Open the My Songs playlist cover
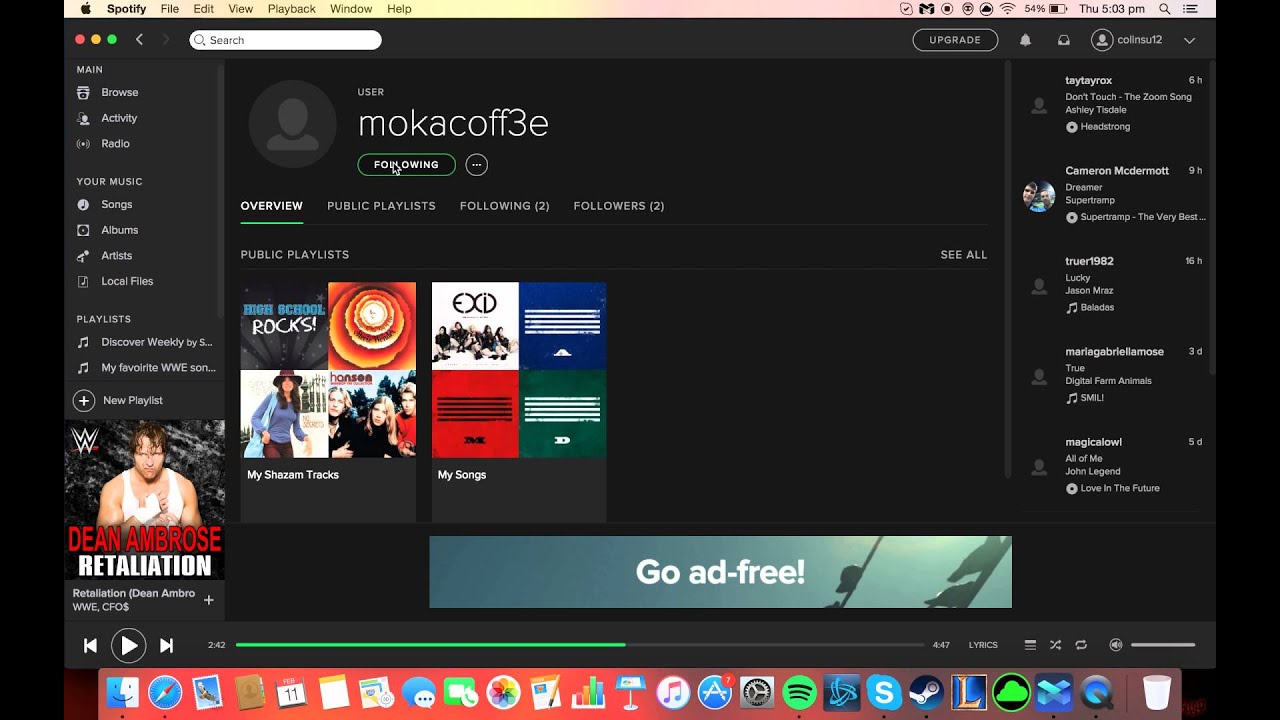 tap(519, 370)
